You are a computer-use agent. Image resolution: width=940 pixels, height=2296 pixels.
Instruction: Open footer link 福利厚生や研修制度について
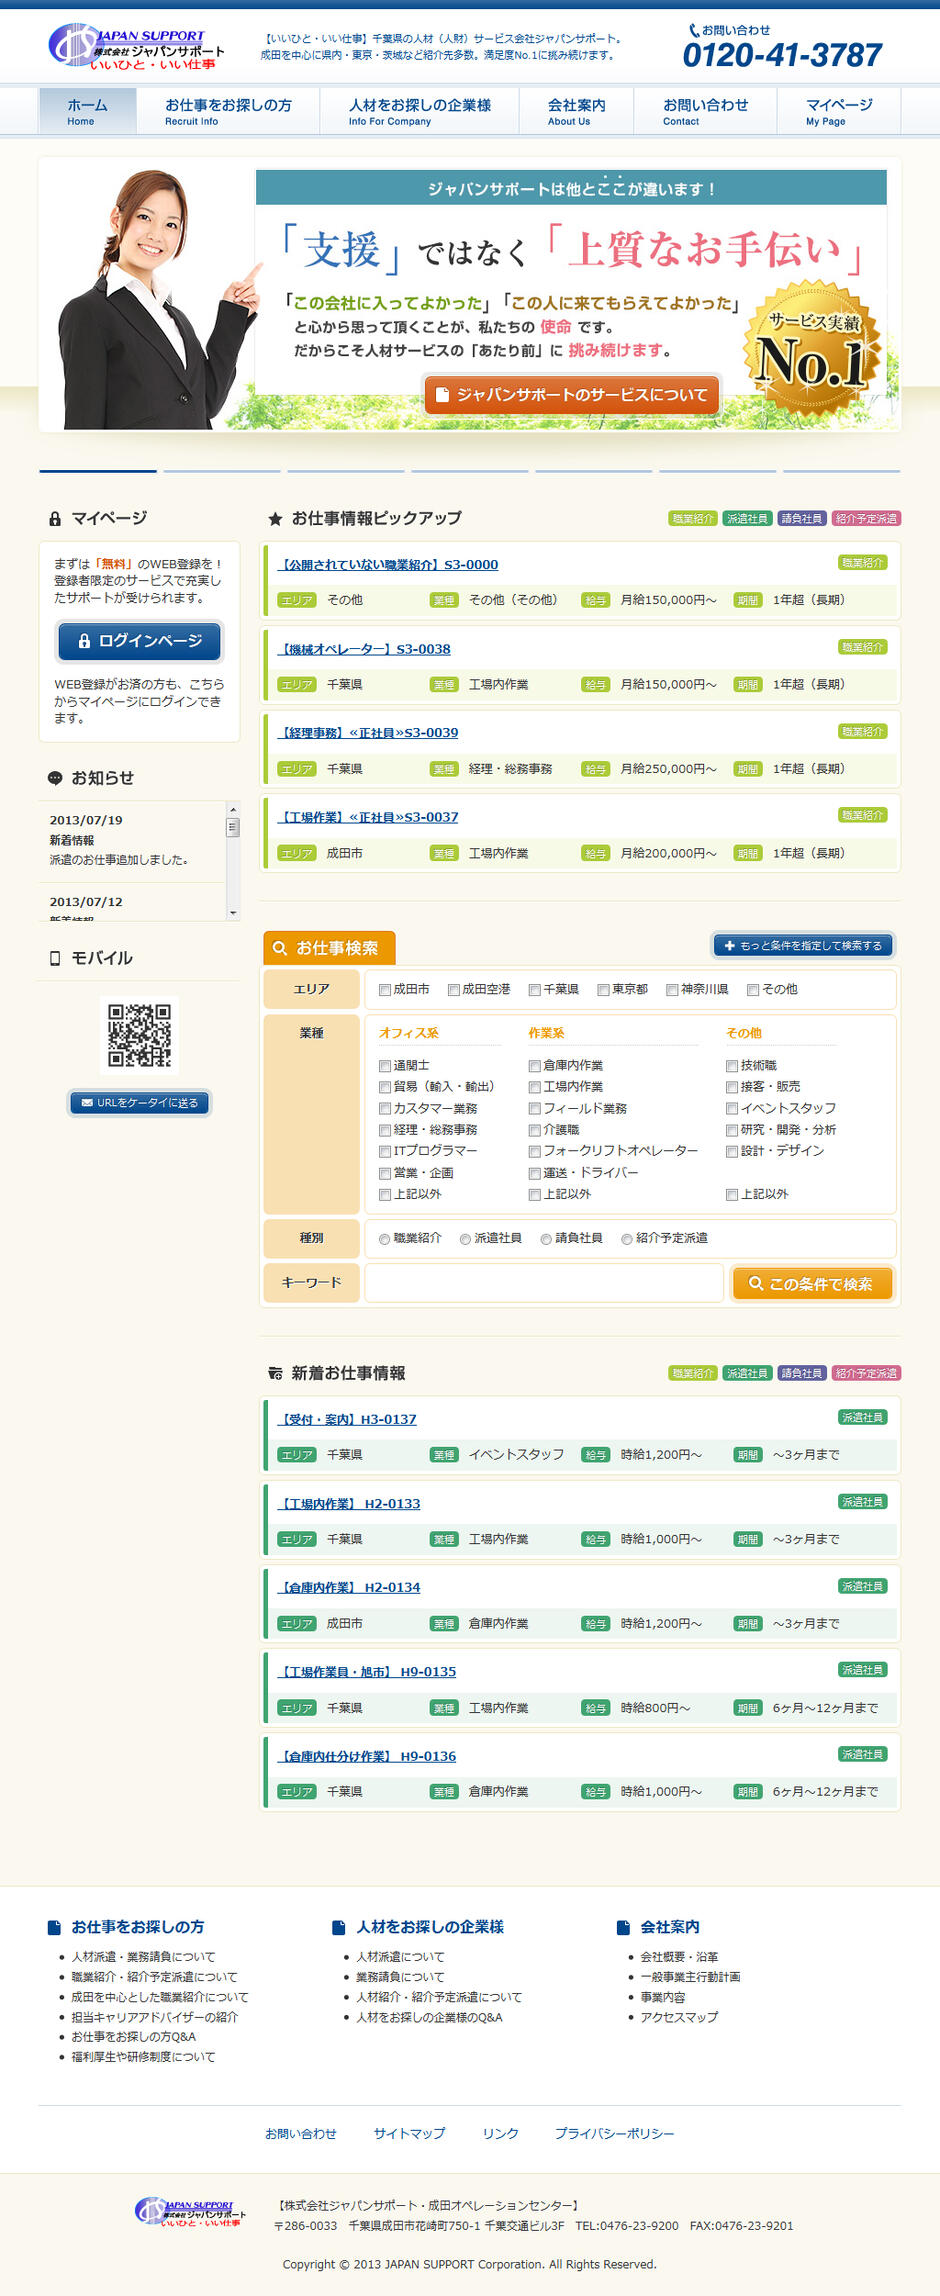(x=143, y=2057)
